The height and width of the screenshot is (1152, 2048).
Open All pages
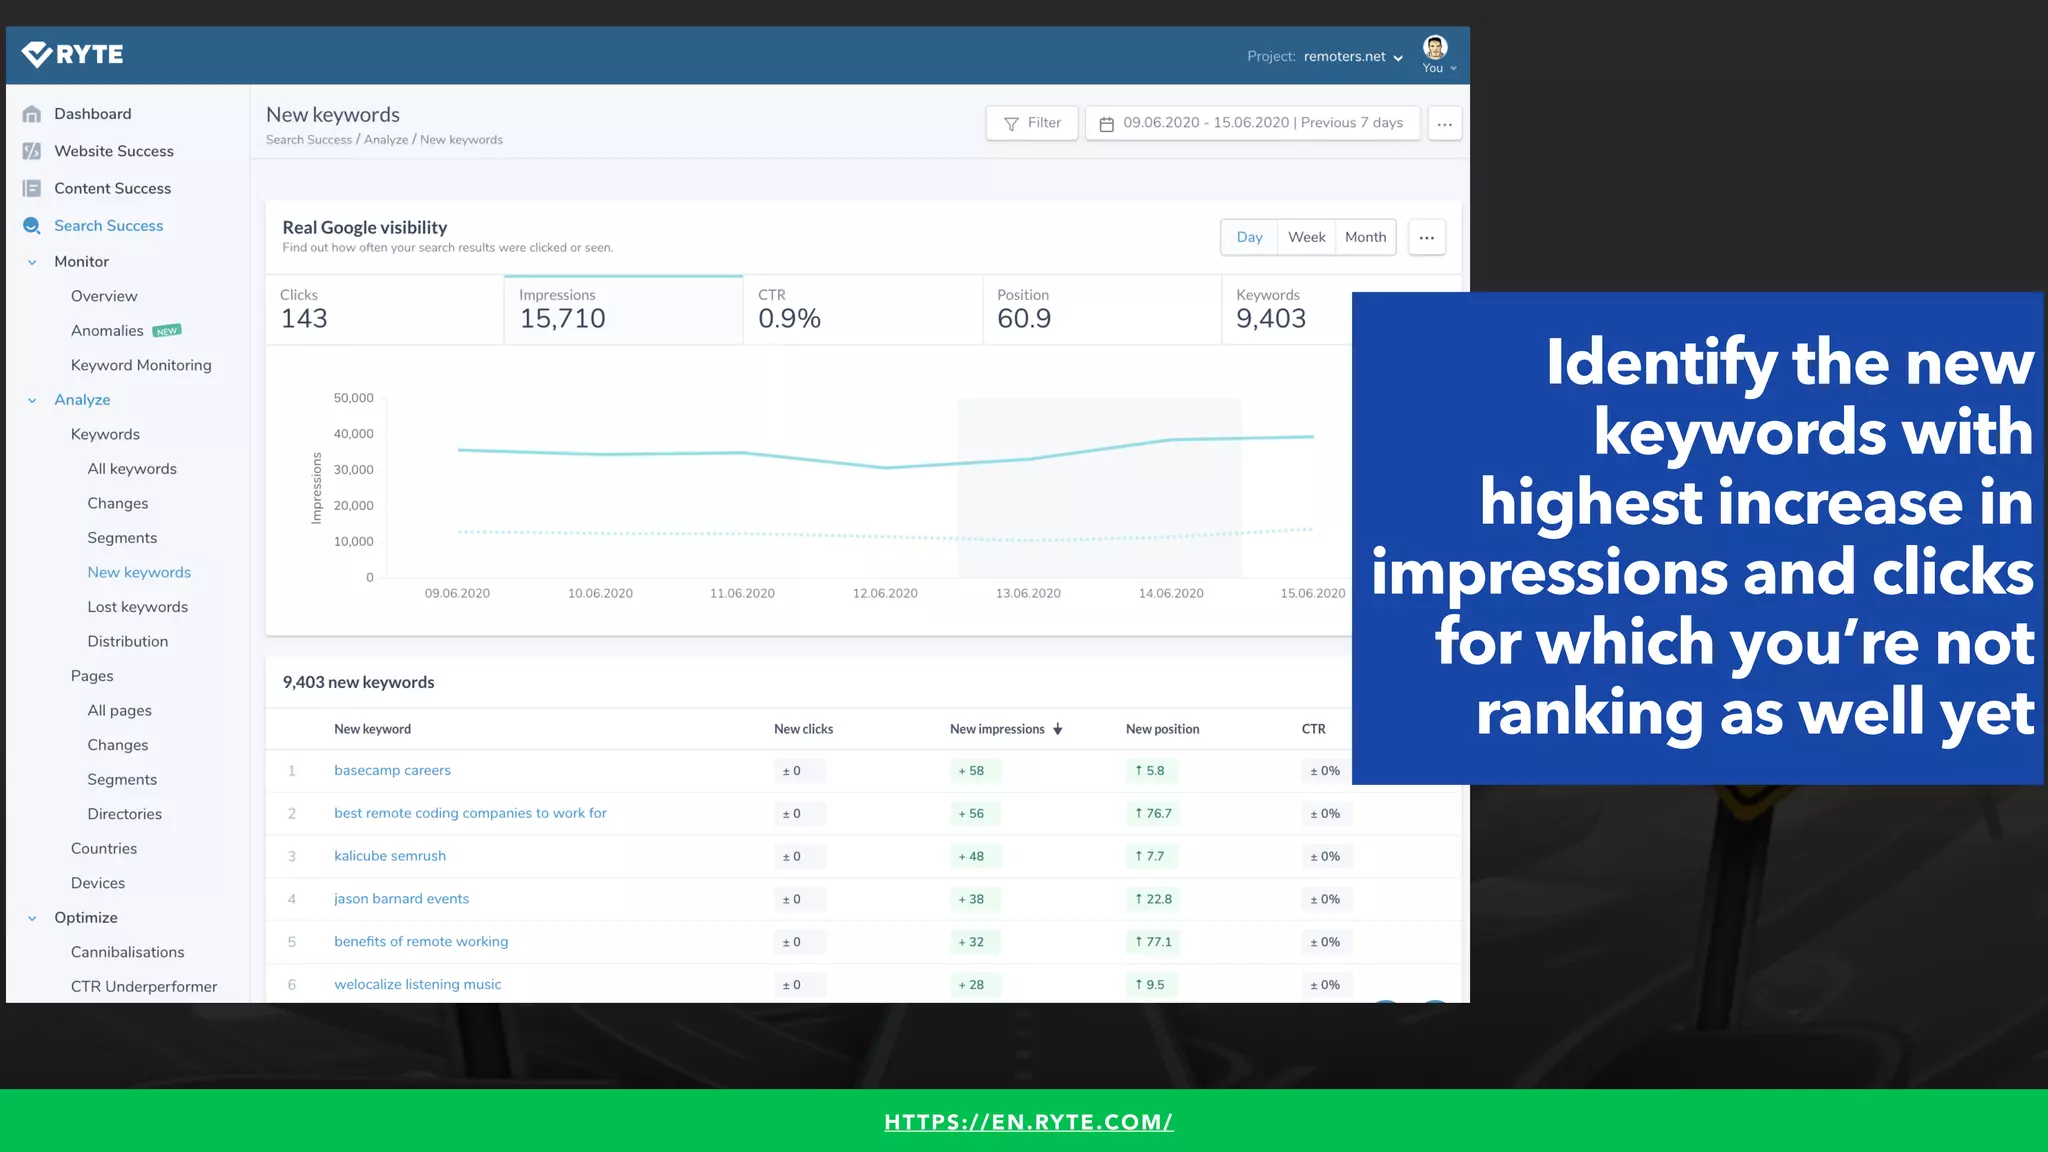click(120, 710)
